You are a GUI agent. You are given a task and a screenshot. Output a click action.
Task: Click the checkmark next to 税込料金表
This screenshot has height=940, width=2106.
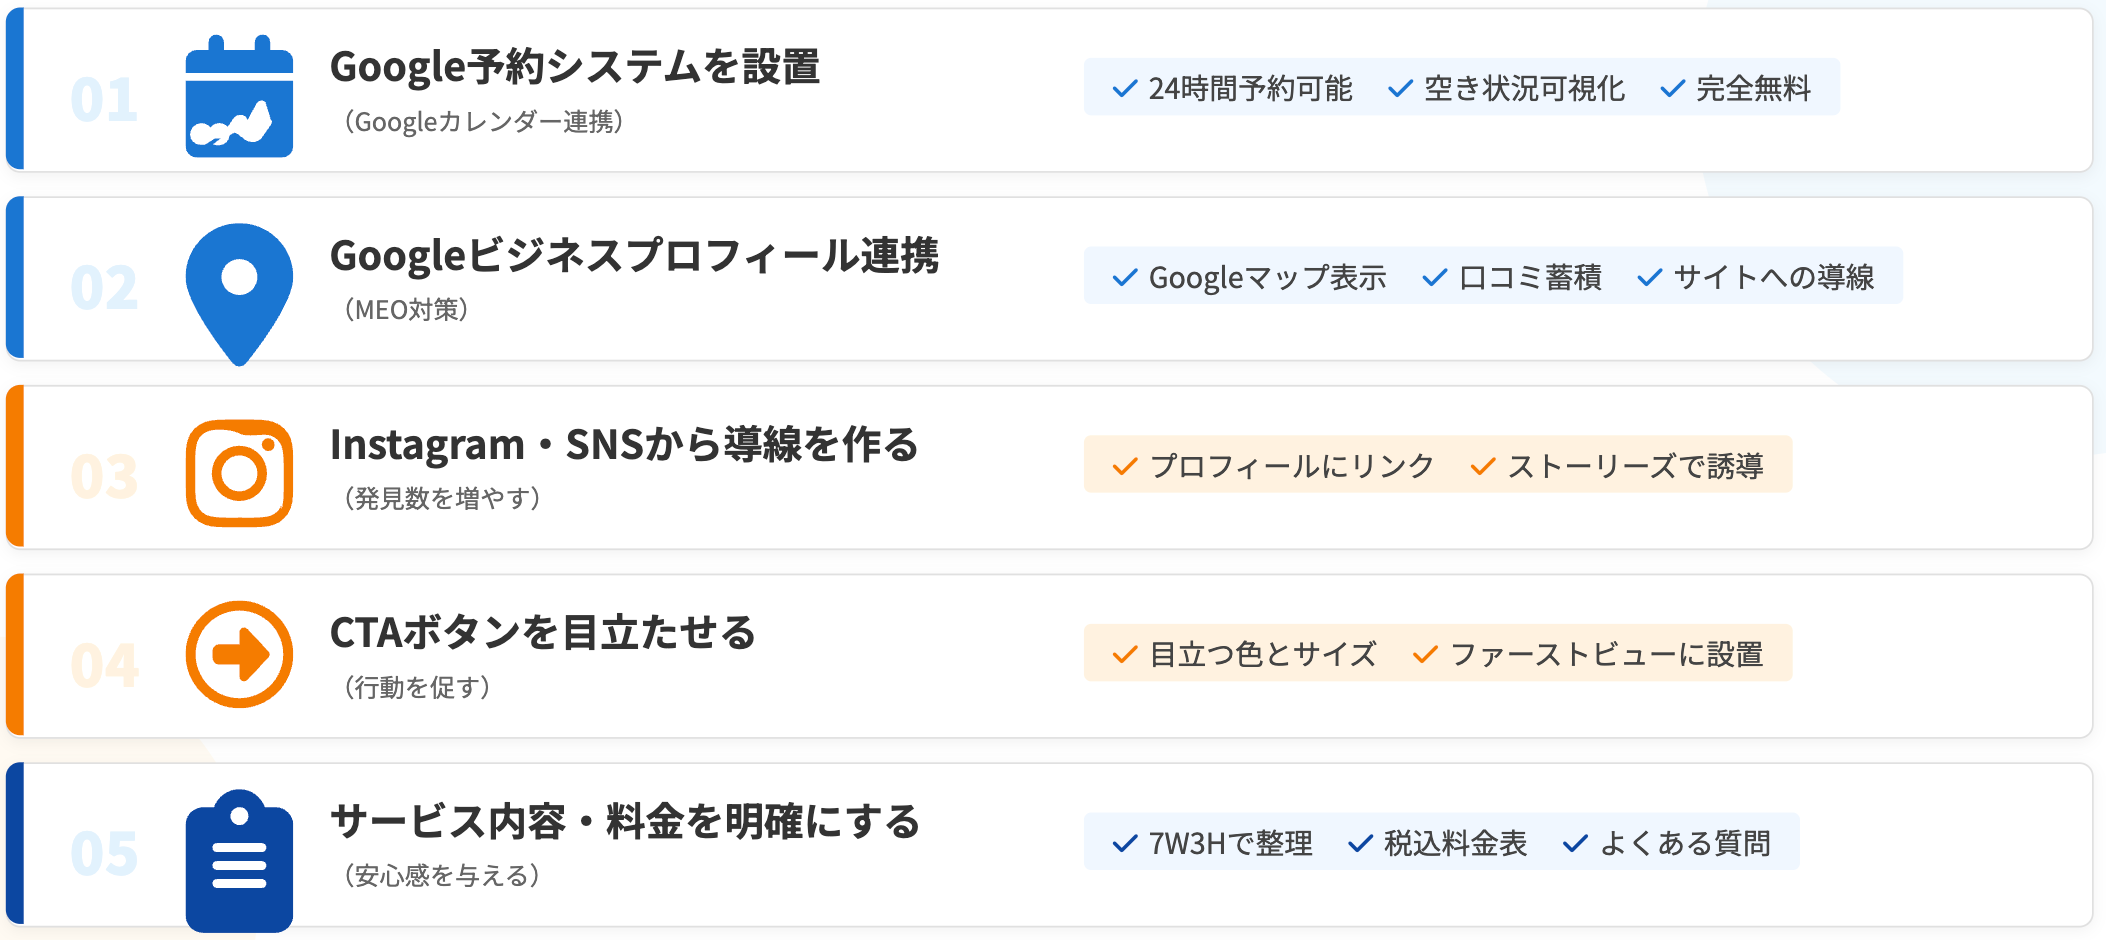(1360, 844)
